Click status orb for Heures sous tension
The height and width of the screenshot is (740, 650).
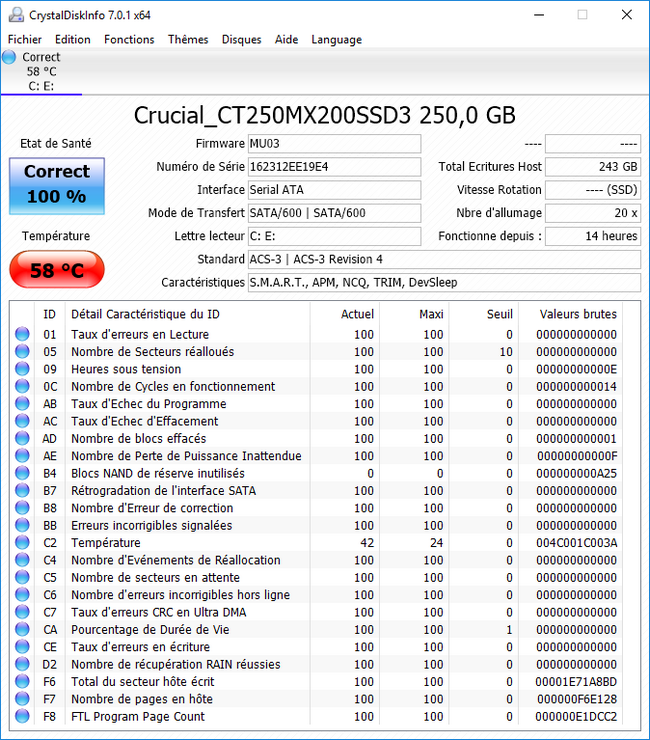click(x=22, y=369)
